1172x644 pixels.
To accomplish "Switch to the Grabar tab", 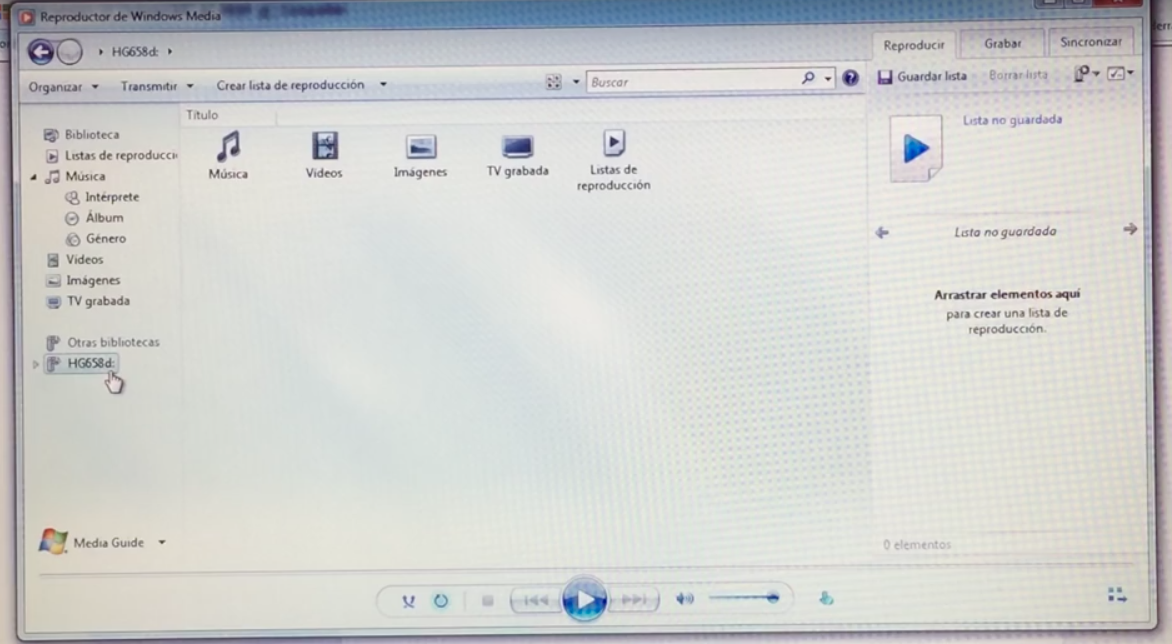I will [x=1002, y=44].
